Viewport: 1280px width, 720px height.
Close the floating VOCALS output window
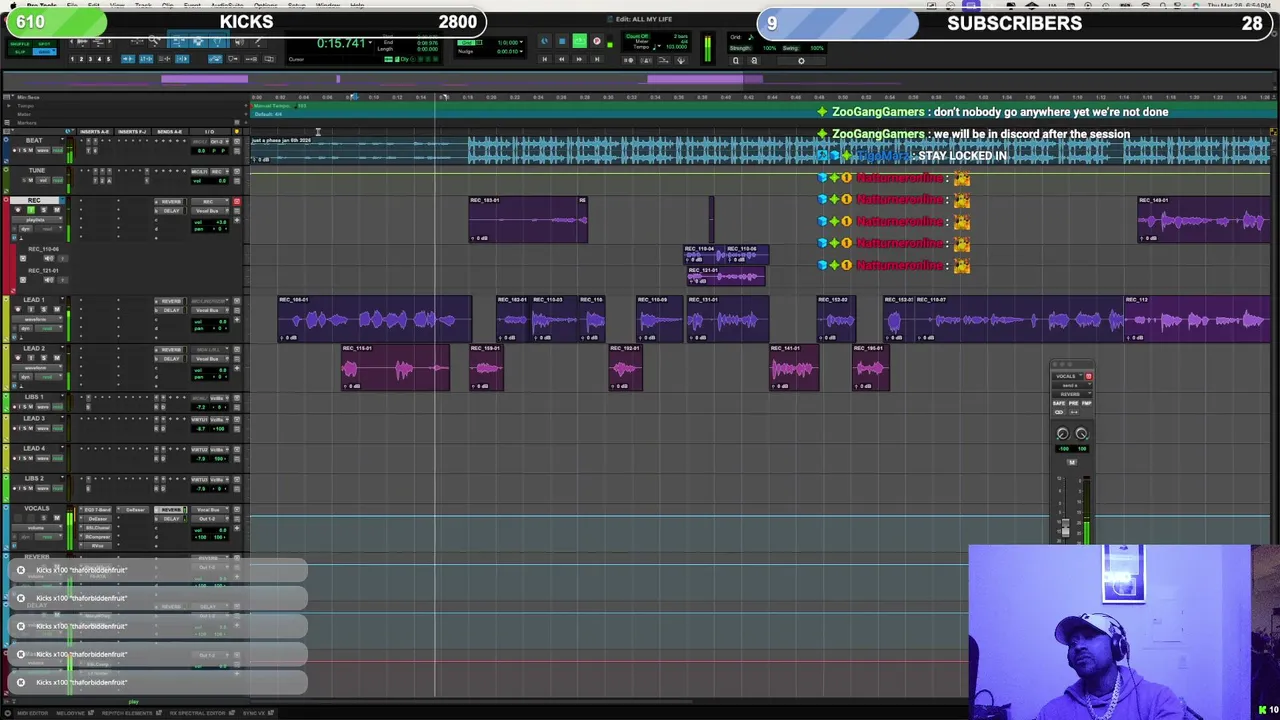(x=1055, y=364)
